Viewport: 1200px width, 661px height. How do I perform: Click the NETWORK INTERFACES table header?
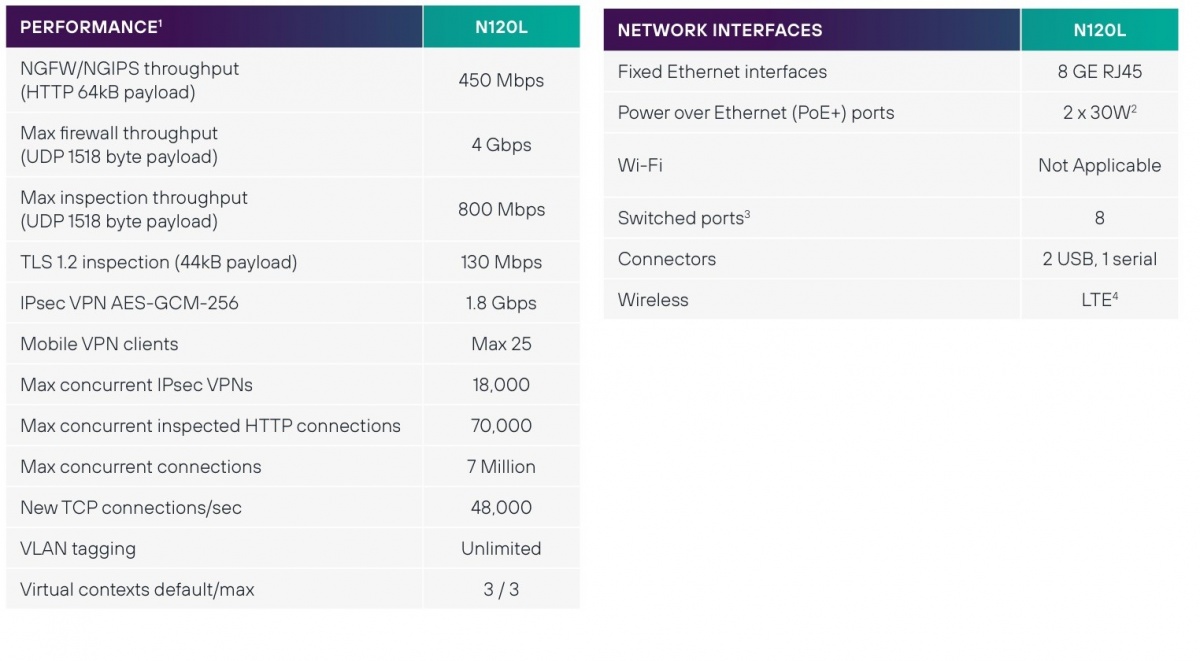point(720,30)
